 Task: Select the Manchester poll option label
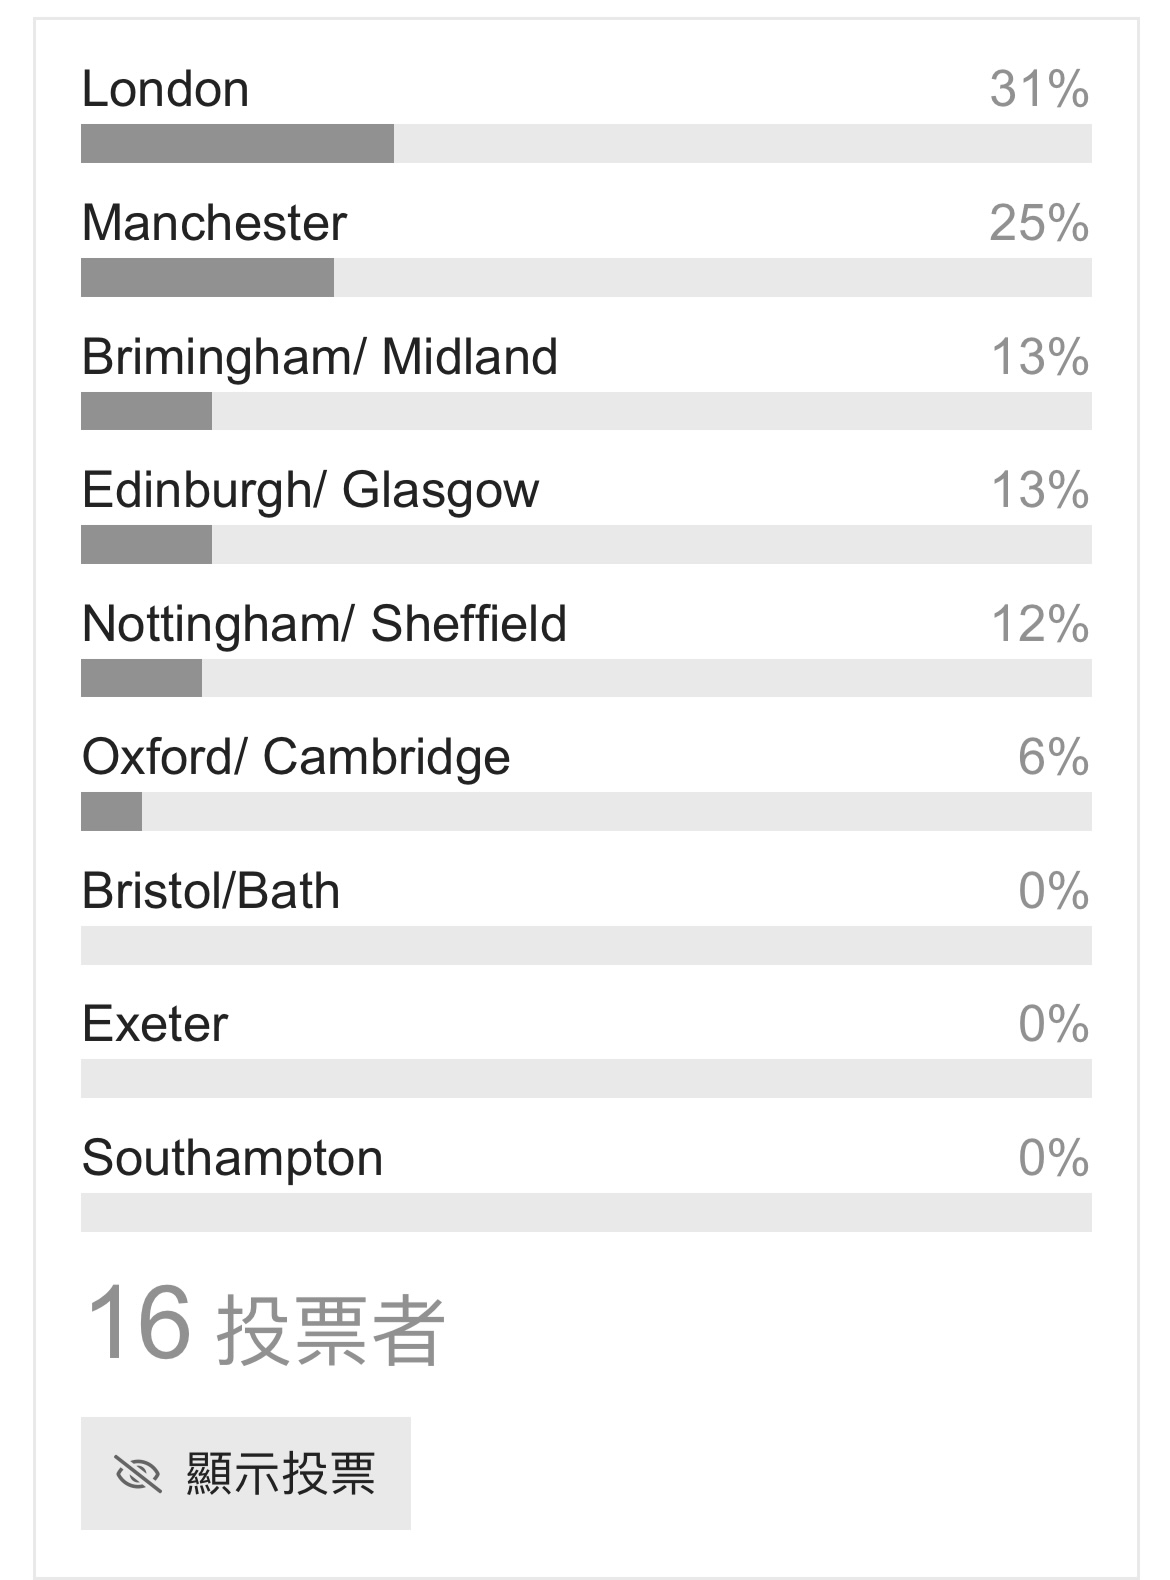pos(214,222)
